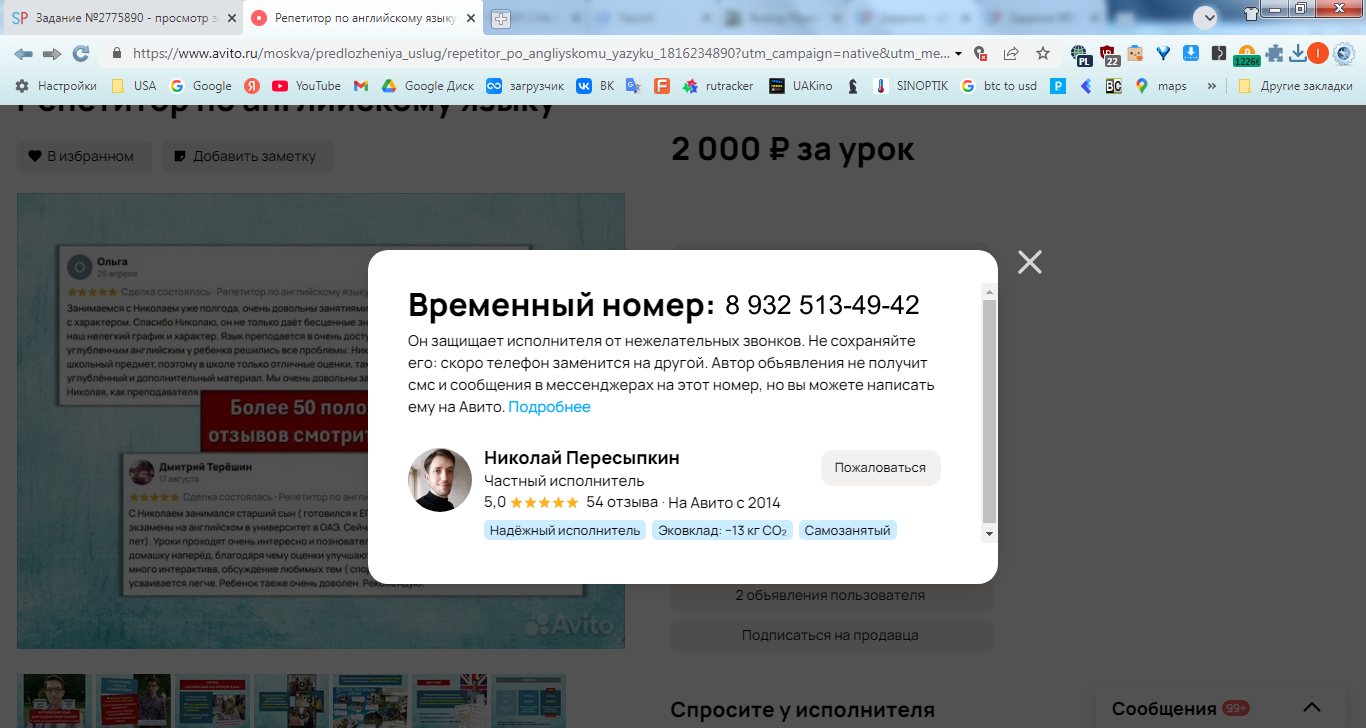Screen dimensions: 1366x728
Task: Open the browser downloads arrow icon
Action: click(x=1297, y=53)
